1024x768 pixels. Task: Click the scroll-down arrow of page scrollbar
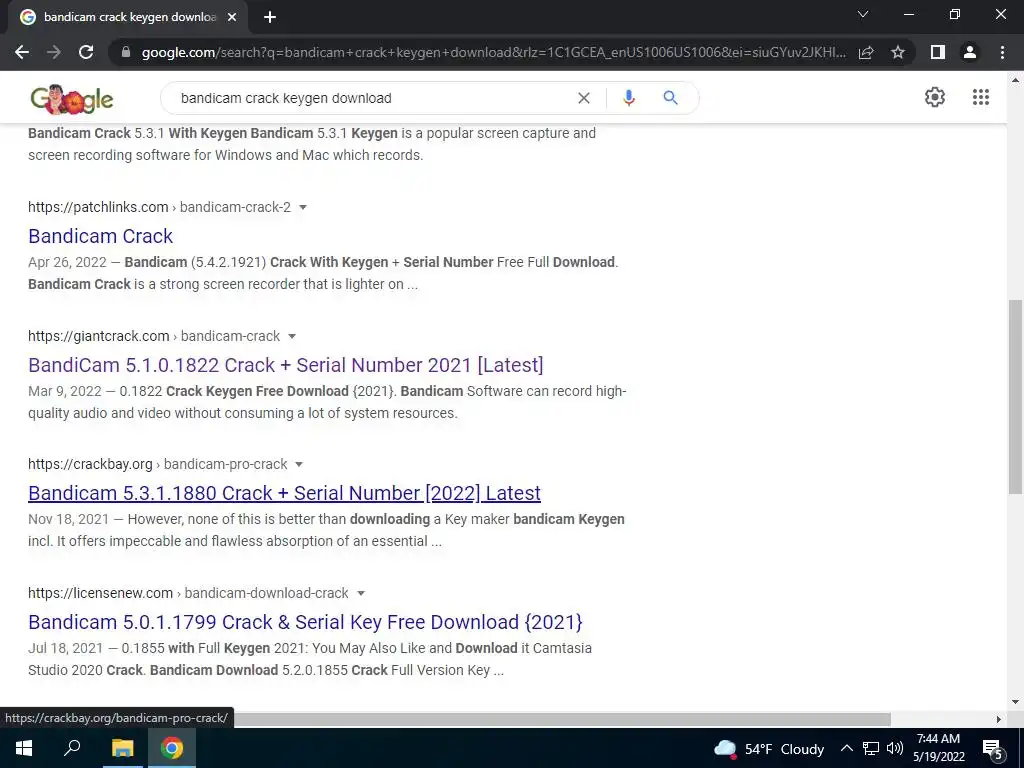click(x=1015, y=703)
